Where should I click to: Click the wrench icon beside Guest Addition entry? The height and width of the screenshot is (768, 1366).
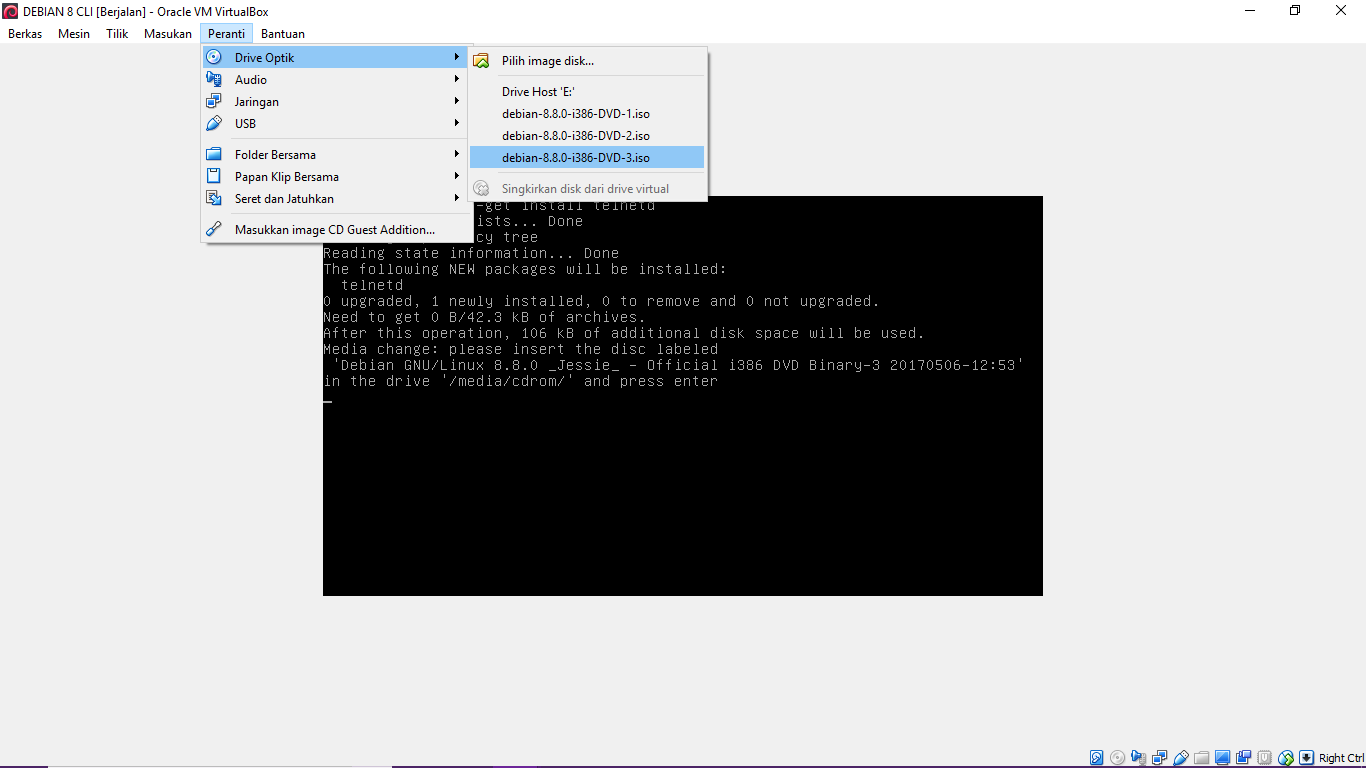click(x=214, y=229)
